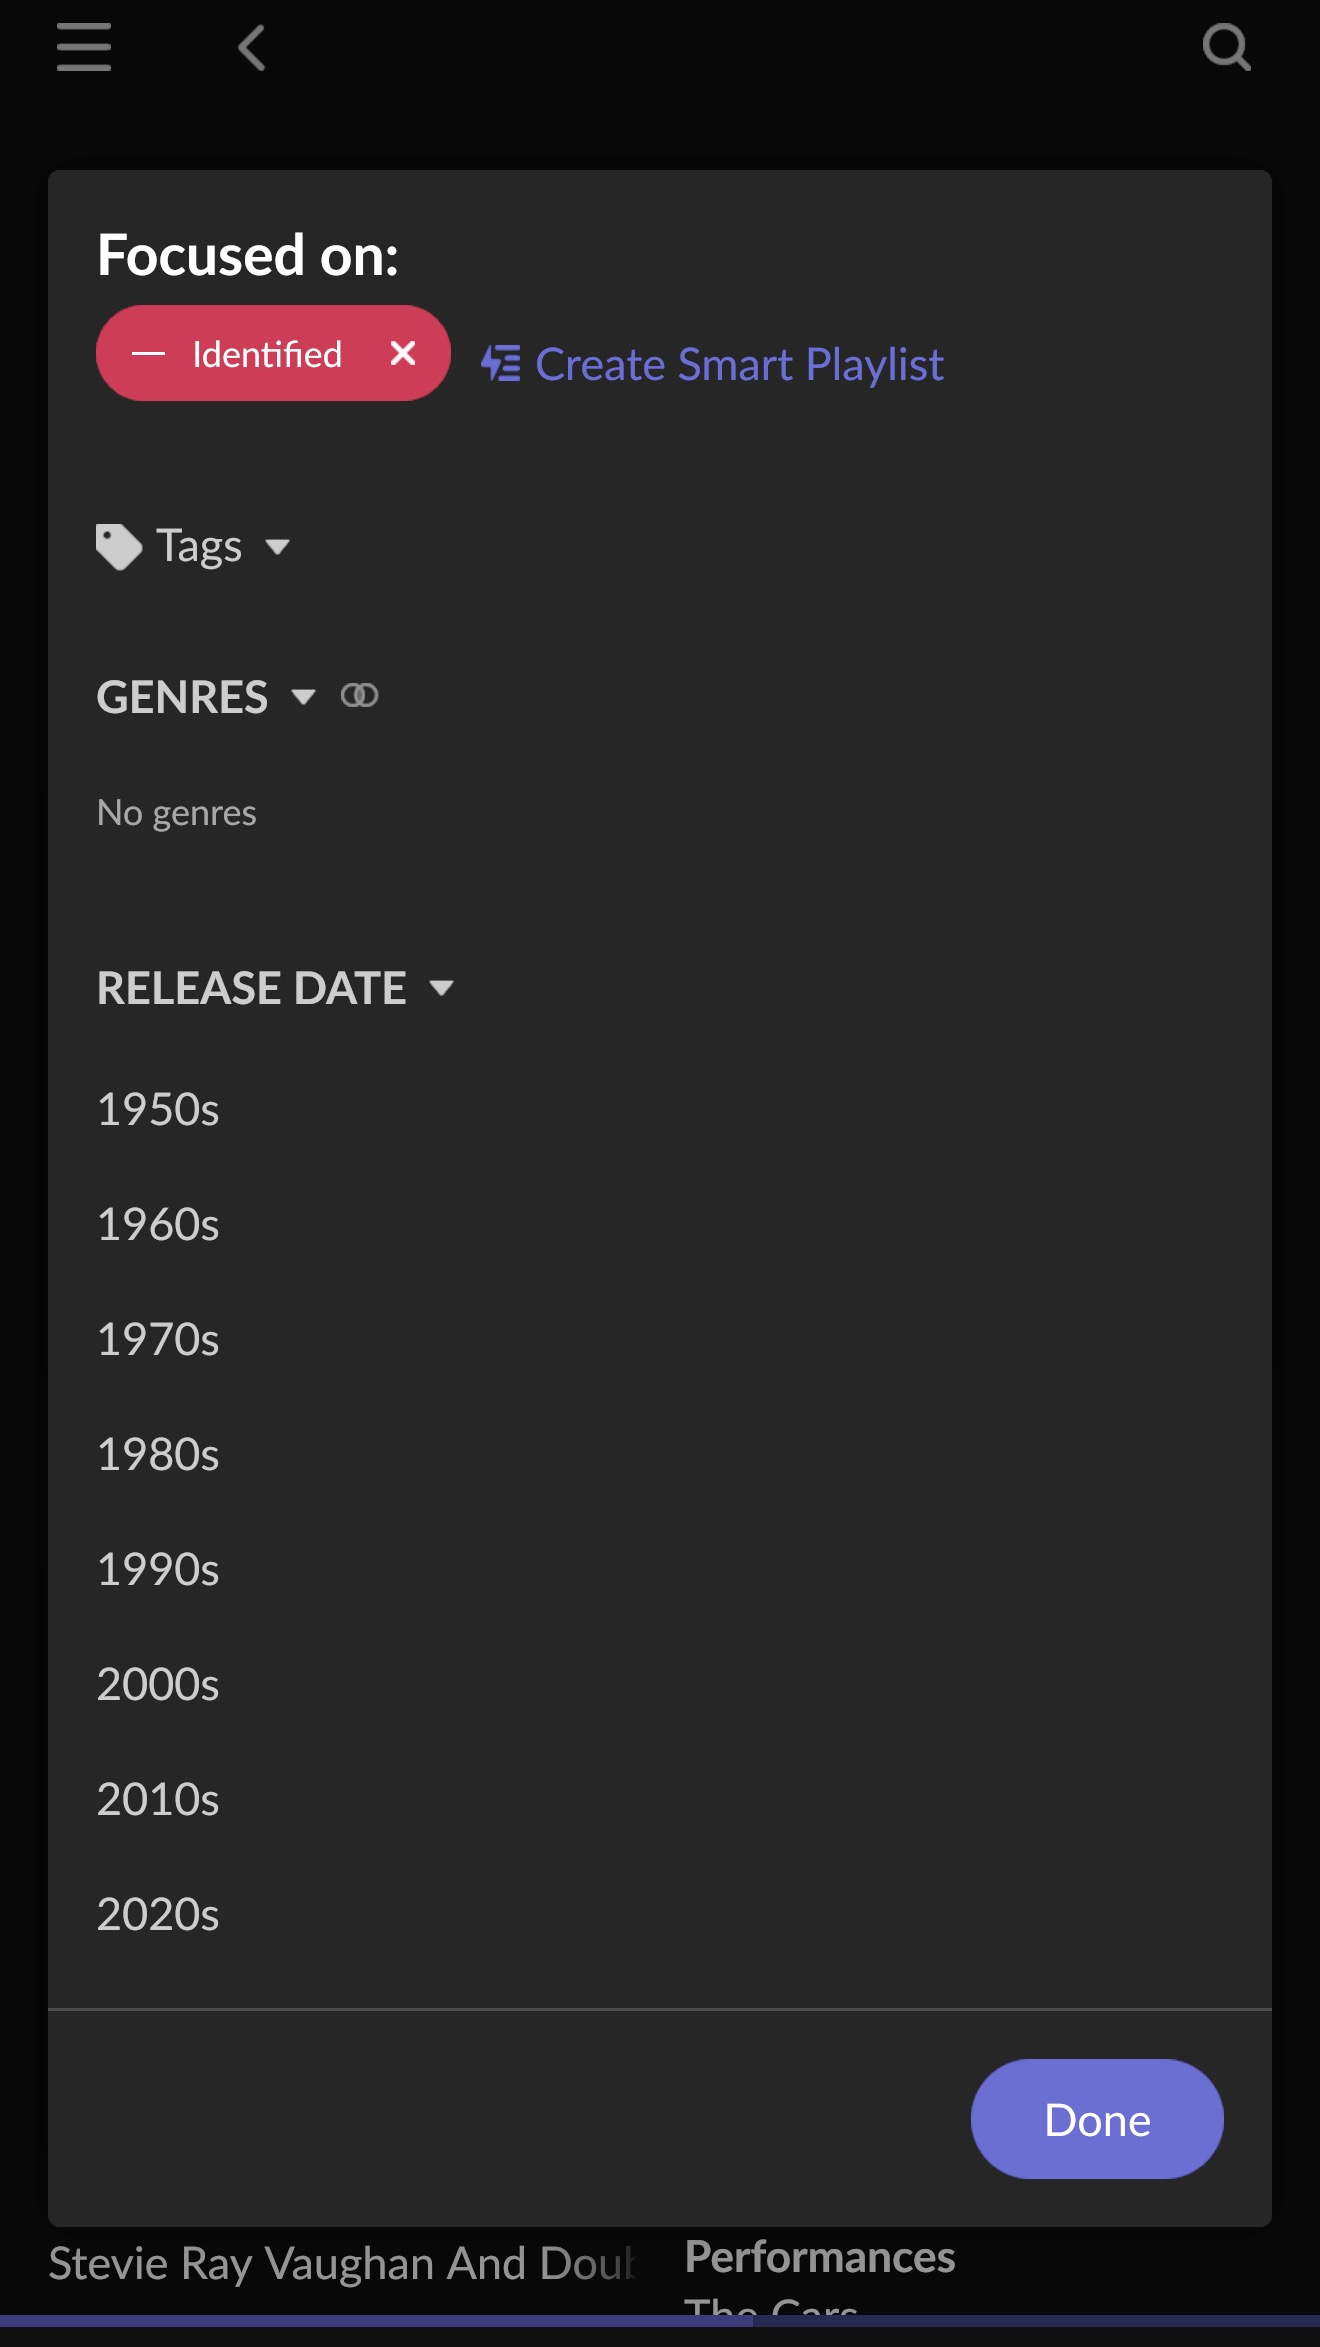Viewport: 1320px width, 2347px height.
Task: Select the 1980s release decade
Action: [x=158, y=1454]
